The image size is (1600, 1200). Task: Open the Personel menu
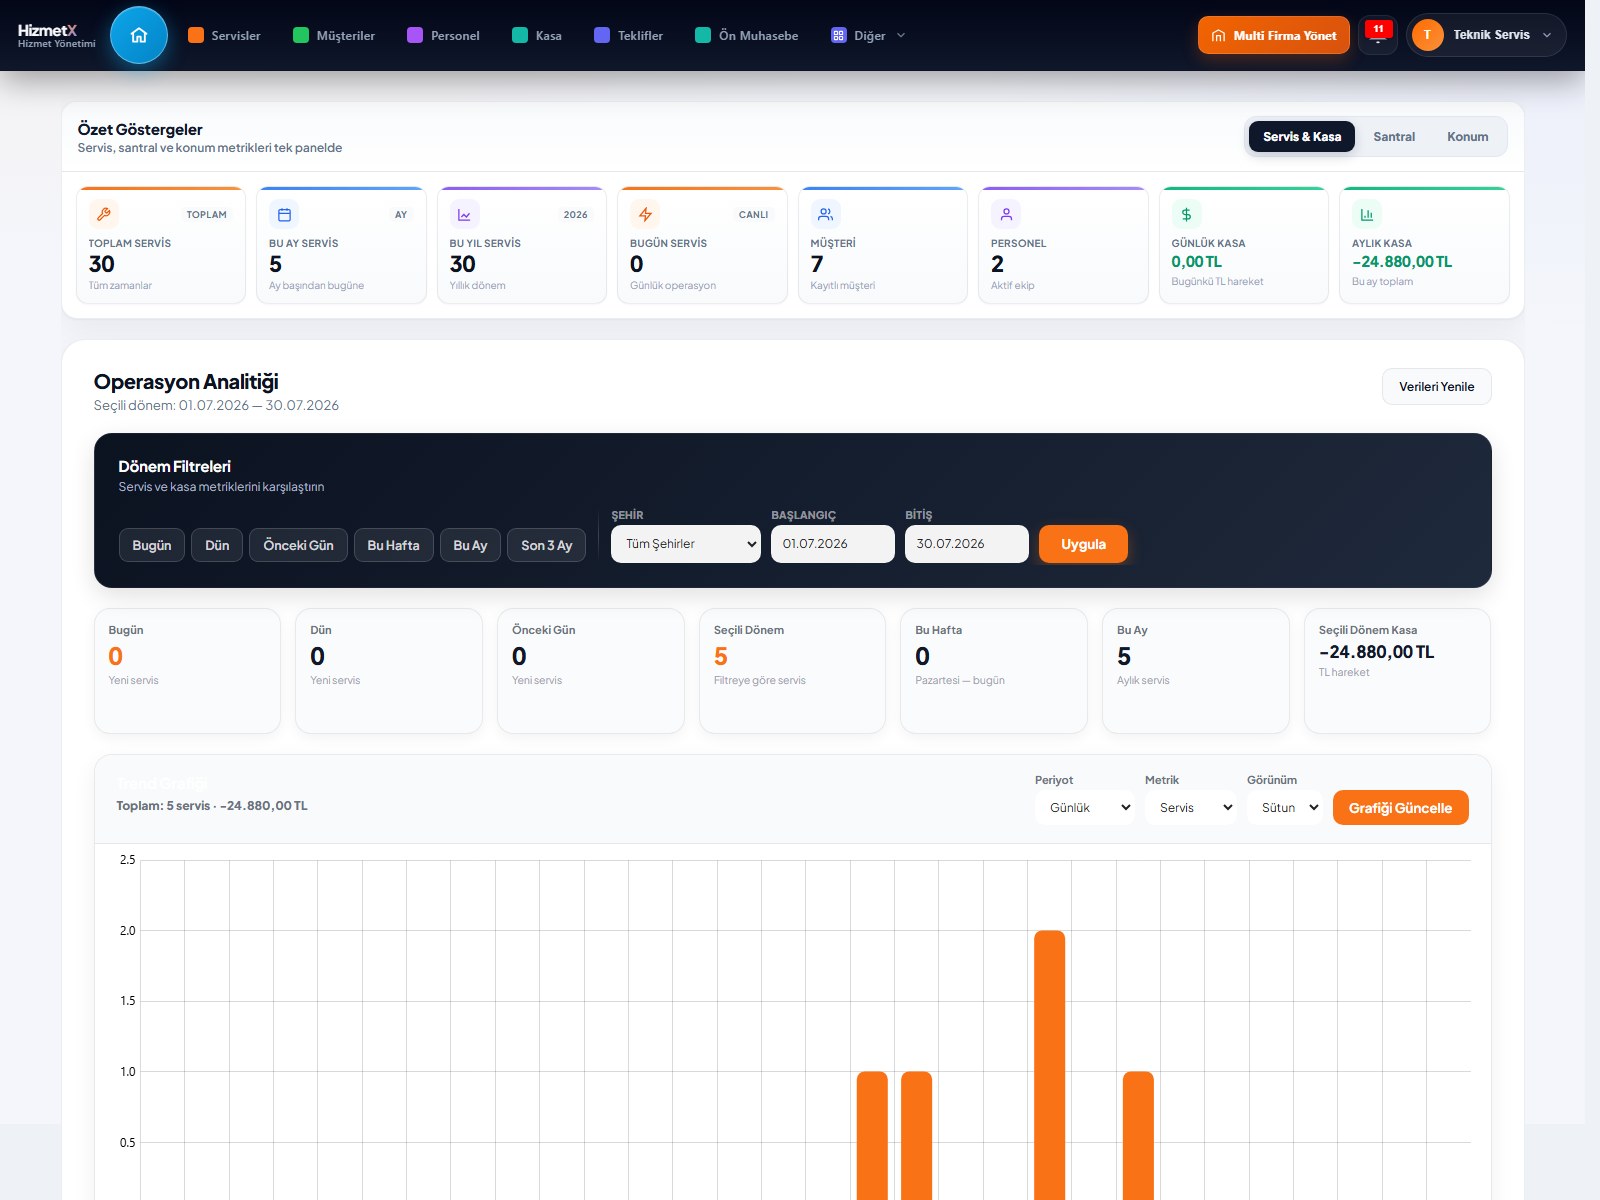(x=443, y=35)
